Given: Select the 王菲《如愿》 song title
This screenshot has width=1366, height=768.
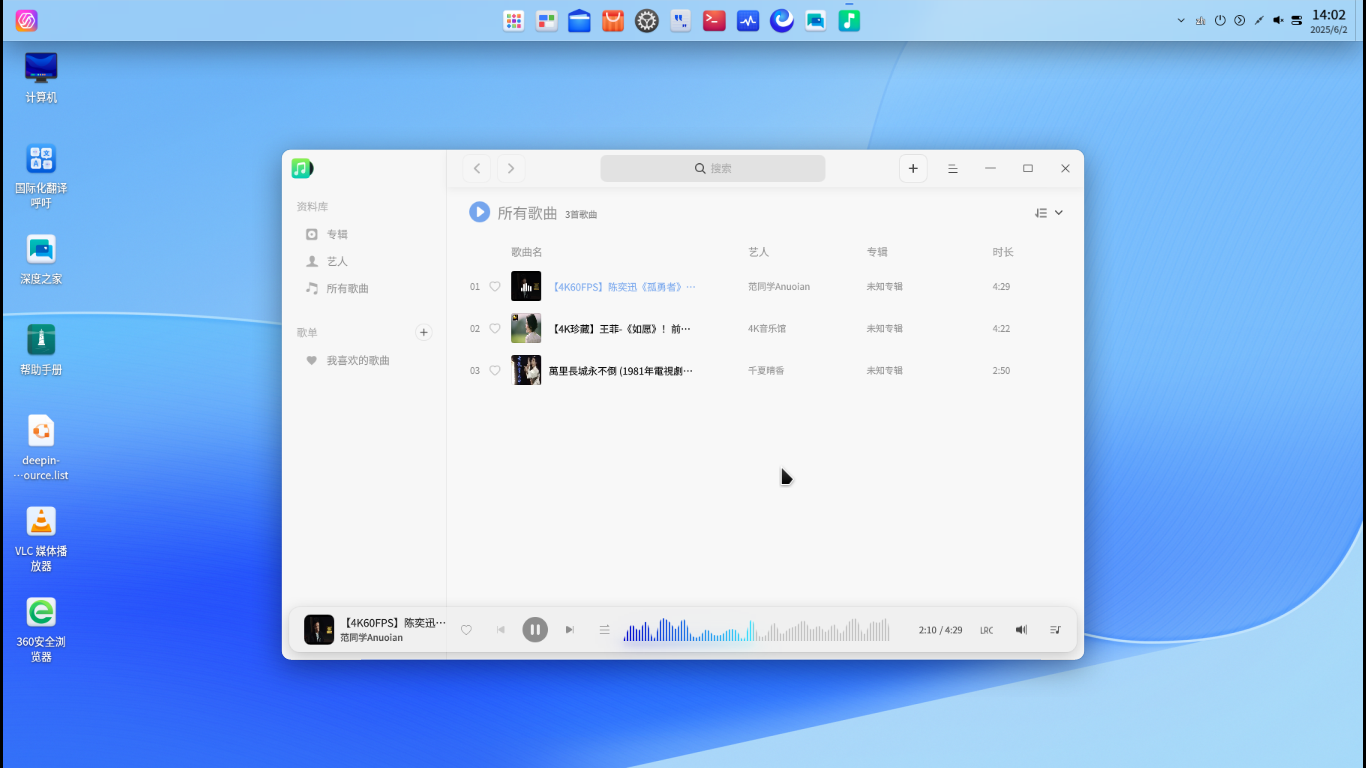Looking at the screenshot, I should point(620,329).
